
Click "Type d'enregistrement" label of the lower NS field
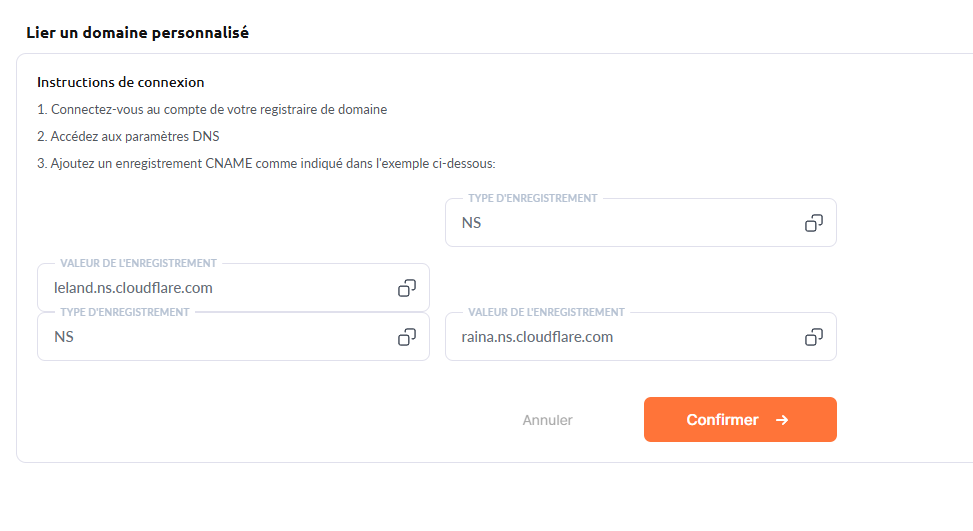[x=124, y=312]
